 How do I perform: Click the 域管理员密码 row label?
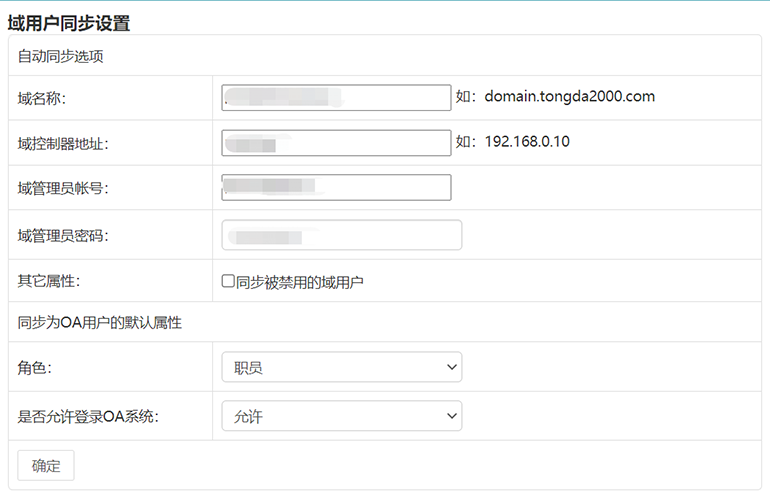point(62,236)
